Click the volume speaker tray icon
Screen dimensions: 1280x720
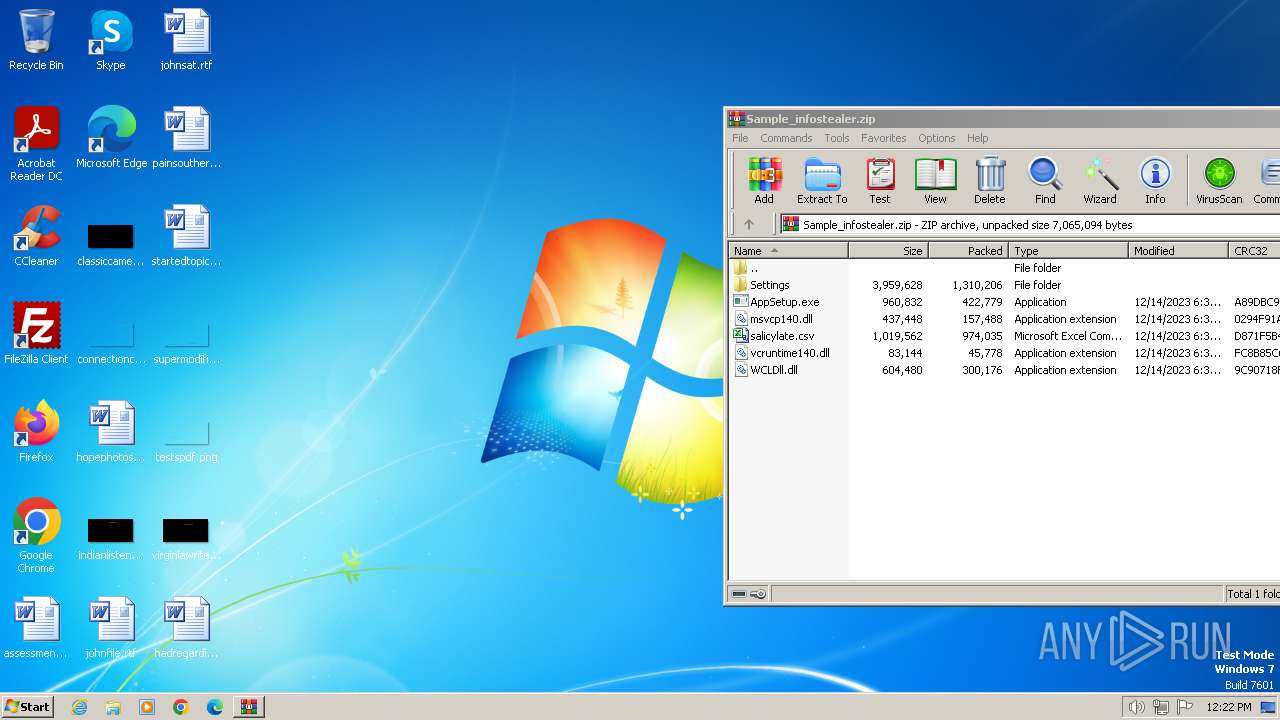(1136, 707)
